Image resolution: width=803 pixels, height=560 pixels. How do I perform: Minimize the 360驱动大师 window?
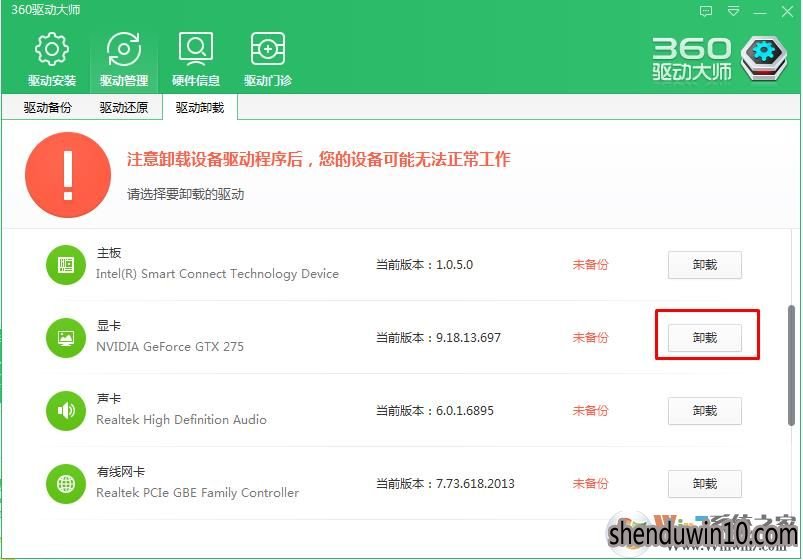(x=760, y=12)
